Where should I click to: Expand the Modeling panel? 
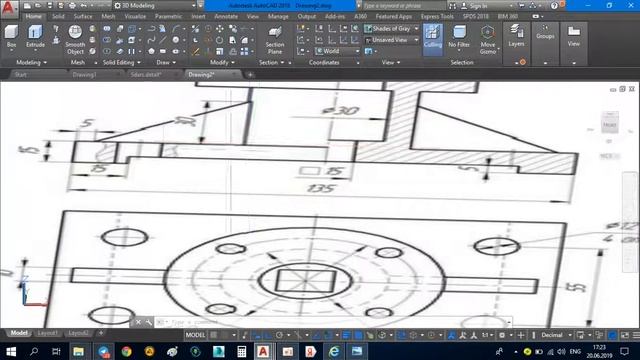click(x=31, y=62)
